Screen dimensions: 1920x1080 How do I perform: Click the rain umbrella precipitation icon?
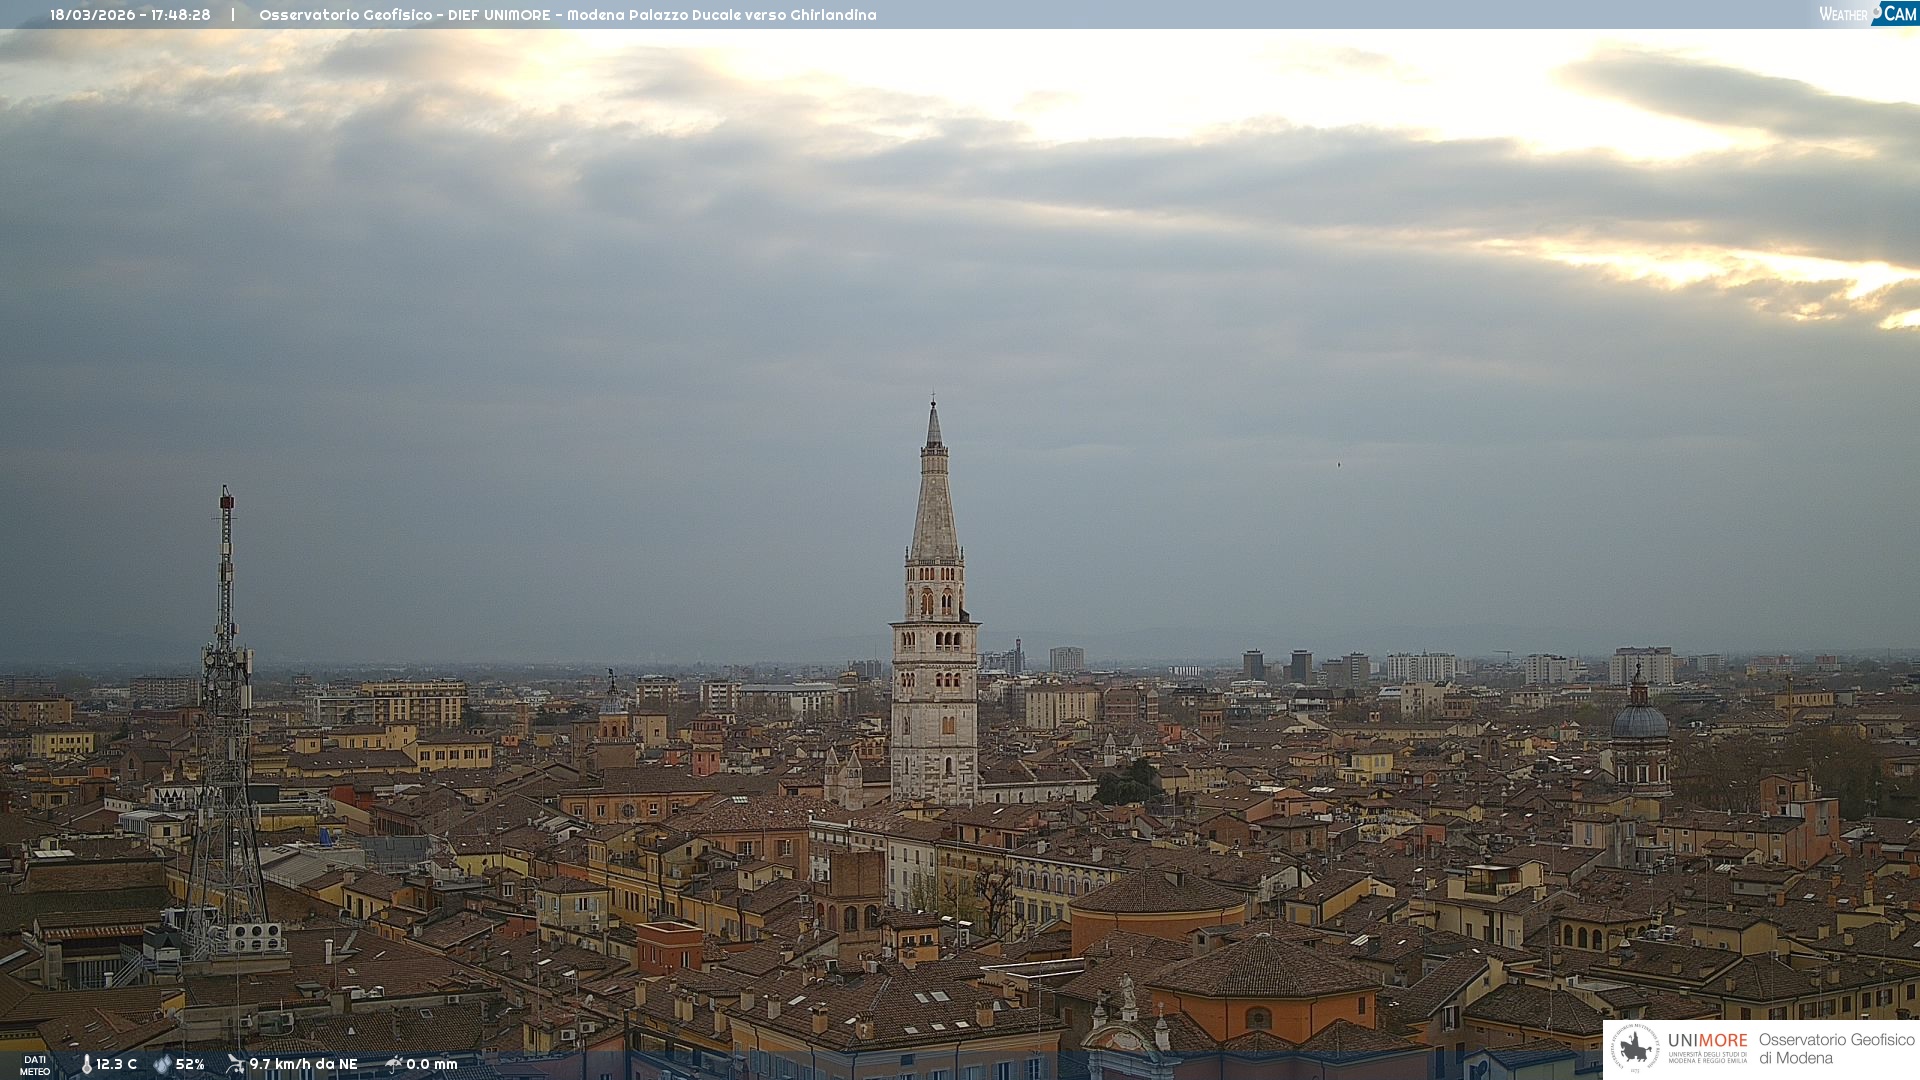[393, 1064]
